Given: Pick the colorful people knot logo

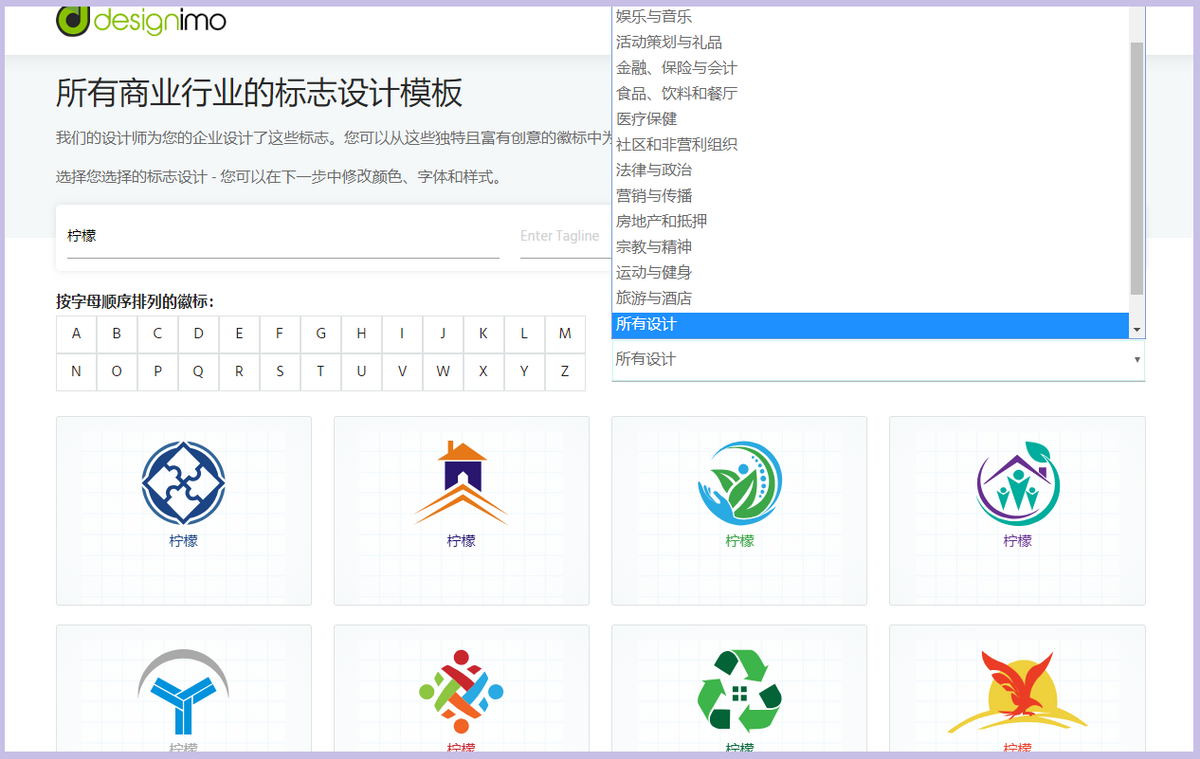Looking at the screenshot, I should [x=461, y=690].
